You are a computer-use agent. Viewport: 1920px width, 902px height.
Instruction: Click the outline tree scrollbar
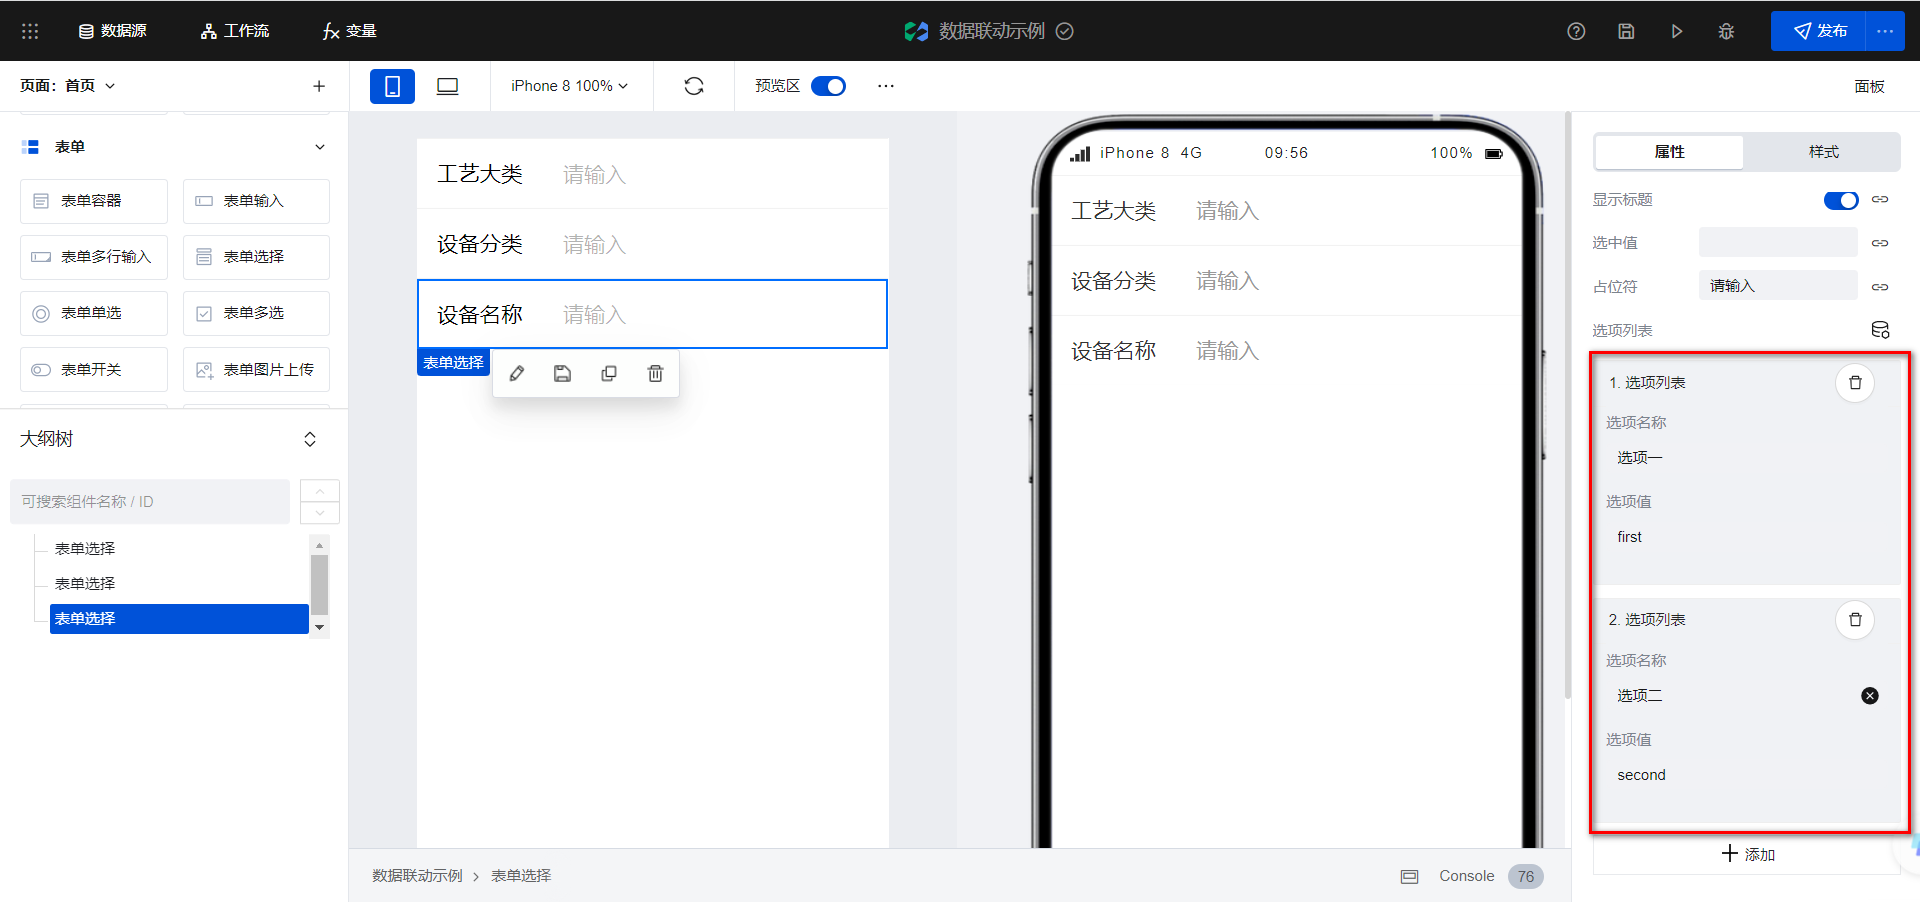[320, 585]
